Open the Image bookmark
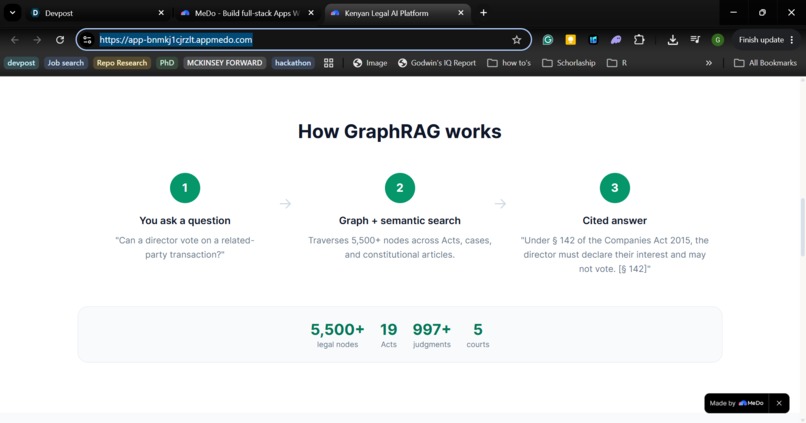Image resolution: width=806 pixels, height=423 pixels. 370,63
